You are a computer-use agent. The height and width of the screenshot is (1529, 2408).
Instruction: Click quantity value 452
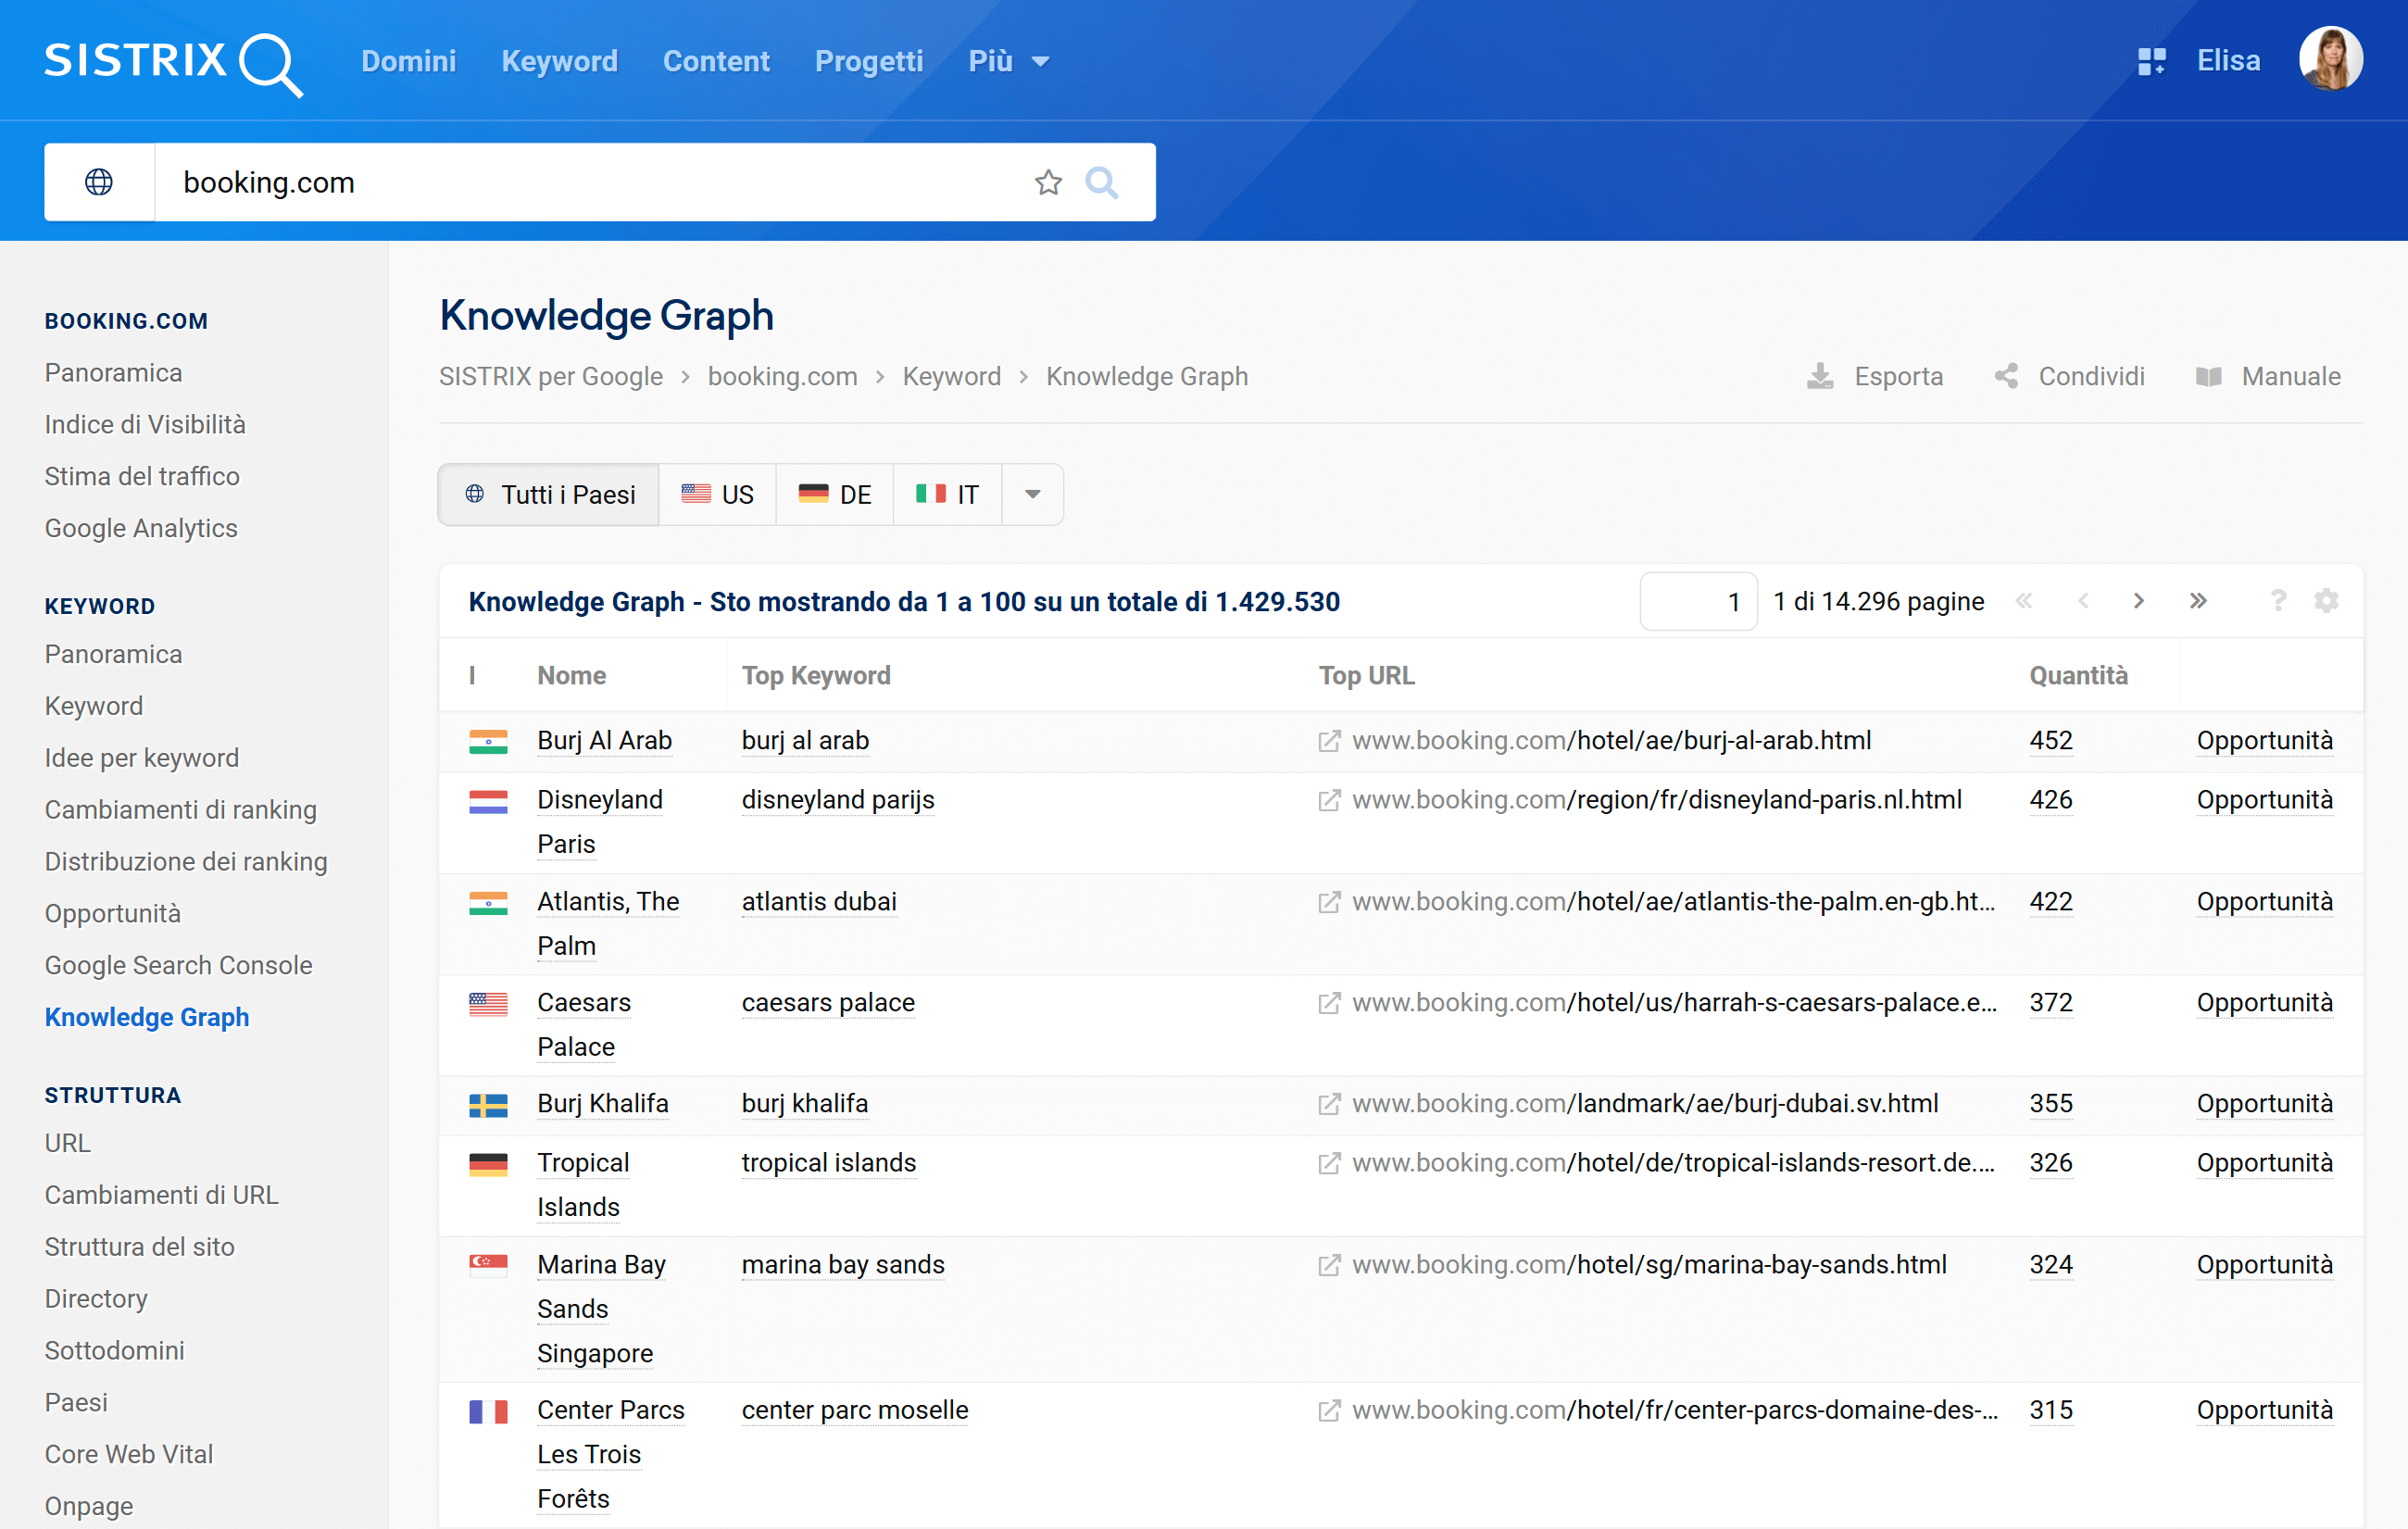click(2051, 741)
